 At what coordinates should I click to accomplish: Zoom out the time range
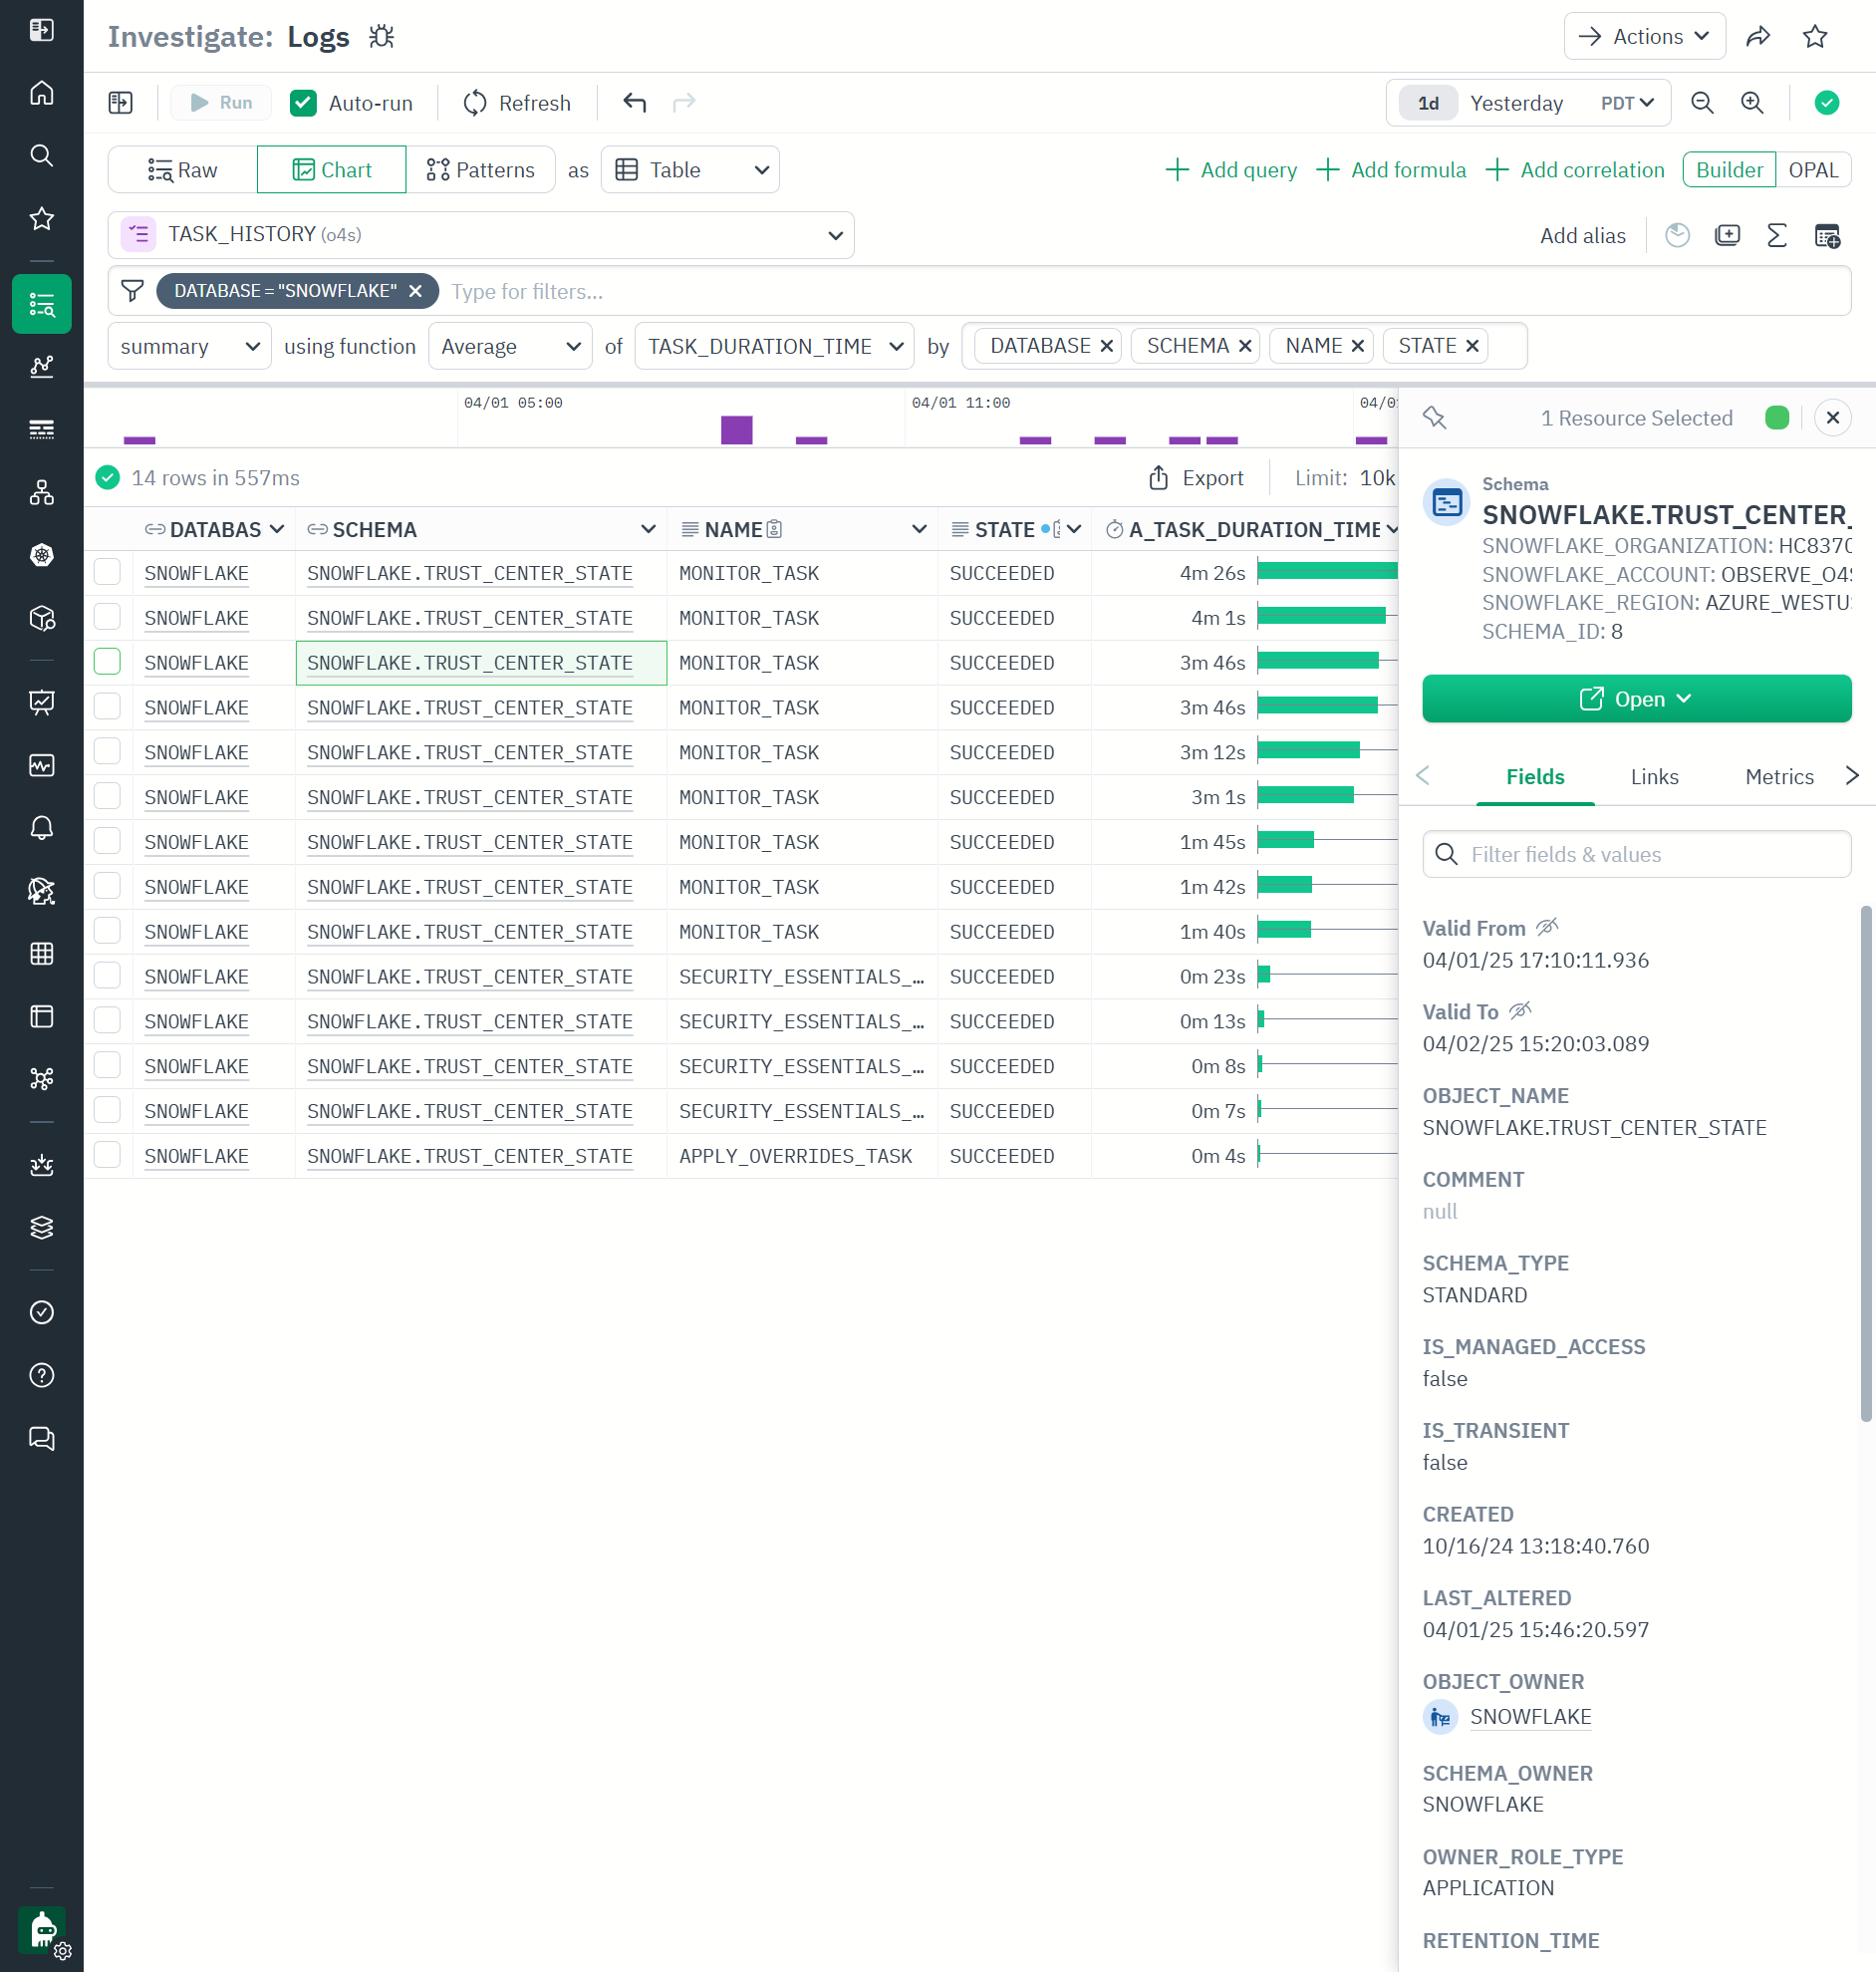point(1702,103)
